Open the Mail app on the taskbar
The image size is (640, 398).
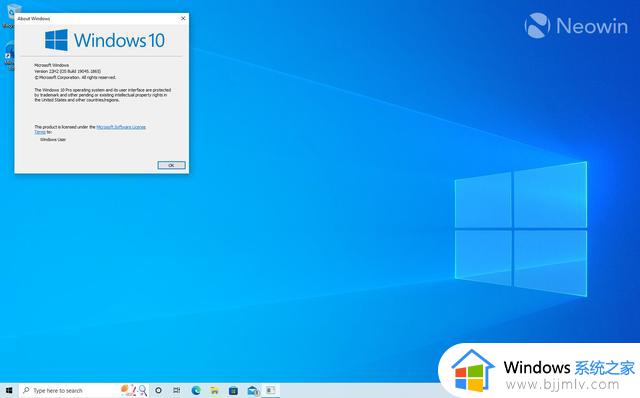point(252,391)
